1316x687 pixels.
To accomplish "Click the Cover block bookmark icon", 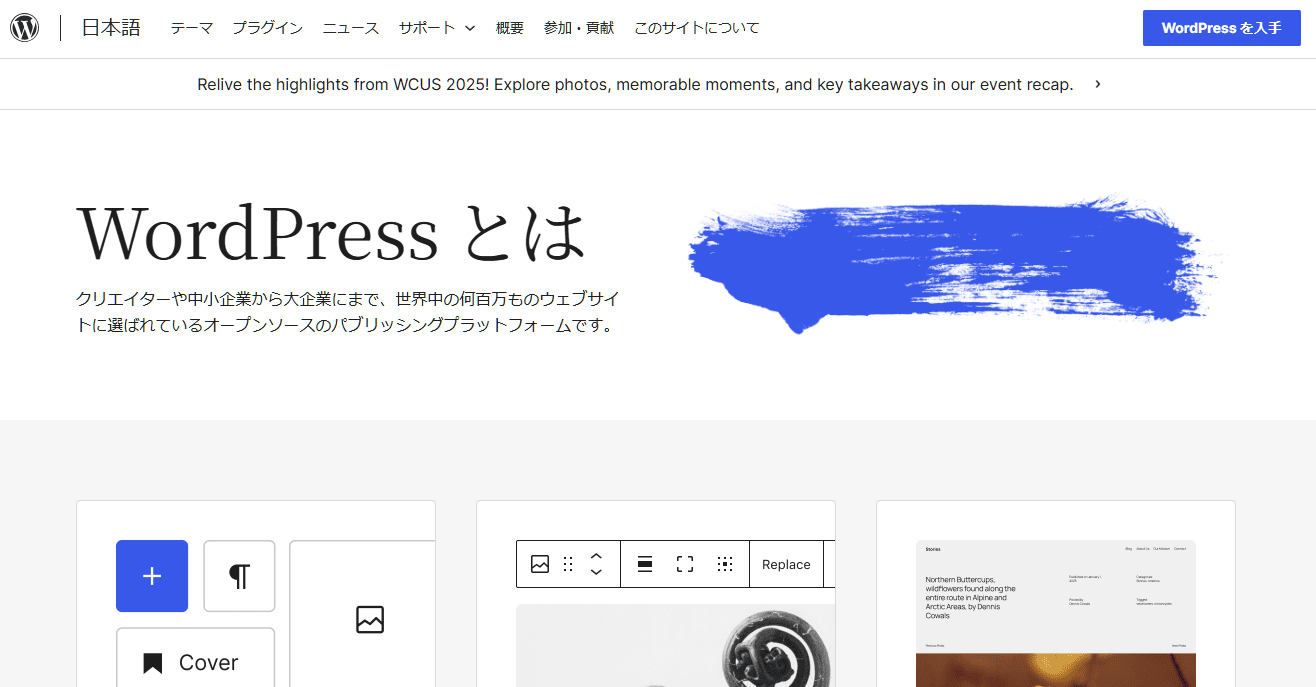I will [x=153, y=663].
